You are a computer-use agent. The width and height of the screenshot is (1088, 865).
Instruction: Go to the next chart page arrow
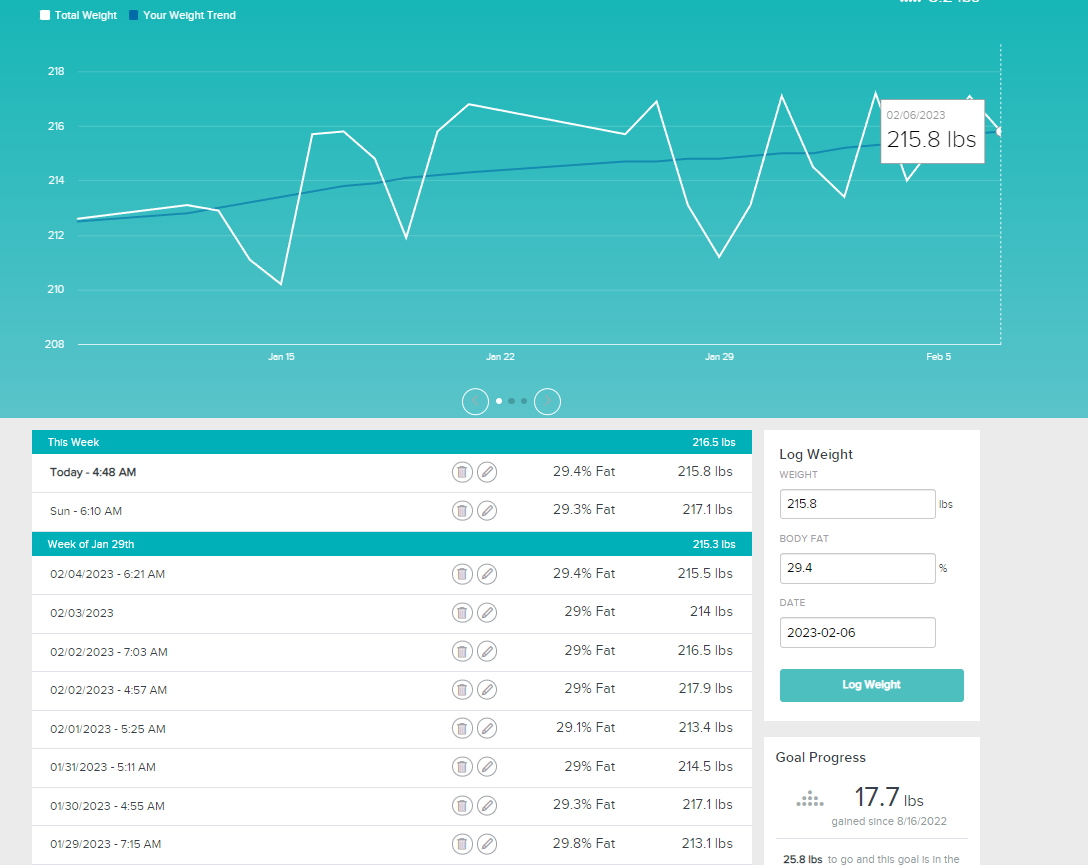pyautogui.click(x=547, y=401)
